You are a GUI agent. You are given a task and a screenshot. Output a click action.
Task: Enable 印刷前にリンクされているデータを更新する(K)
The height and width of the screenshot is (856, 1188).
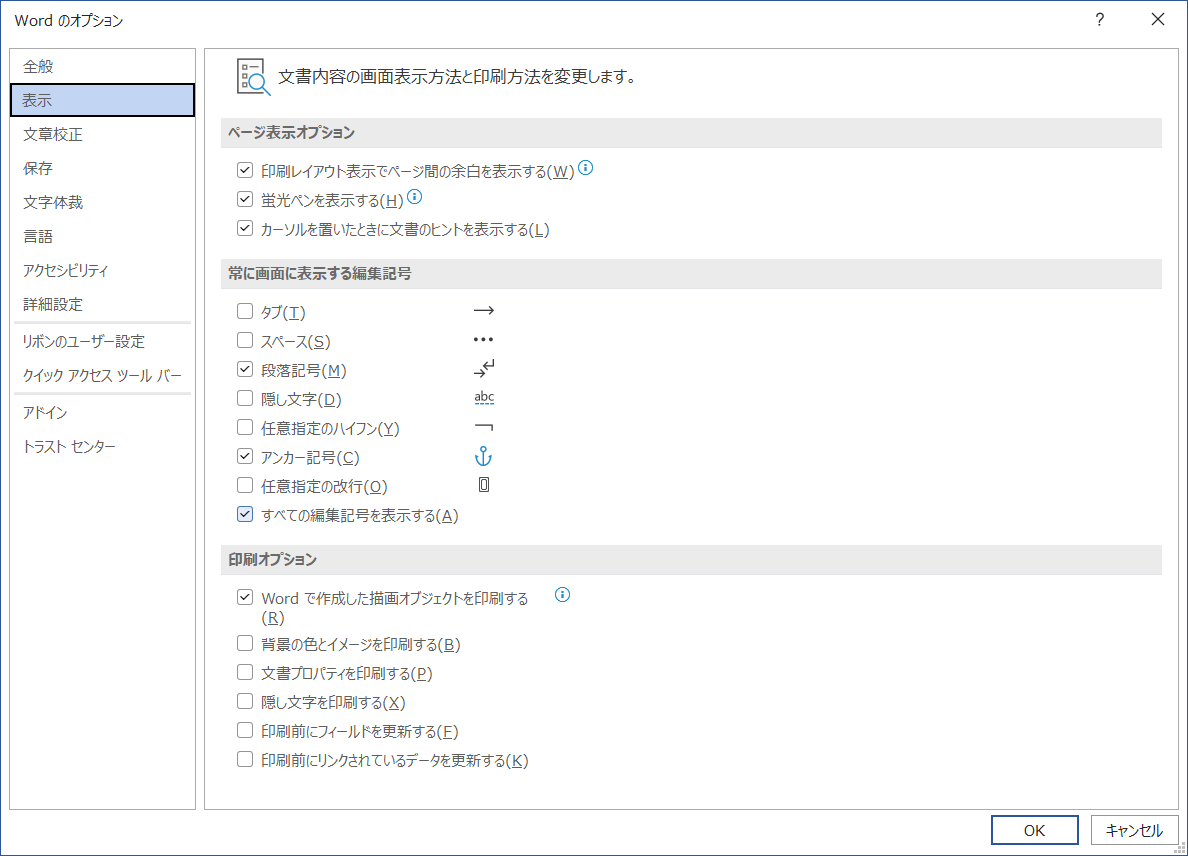click(245, 759)
